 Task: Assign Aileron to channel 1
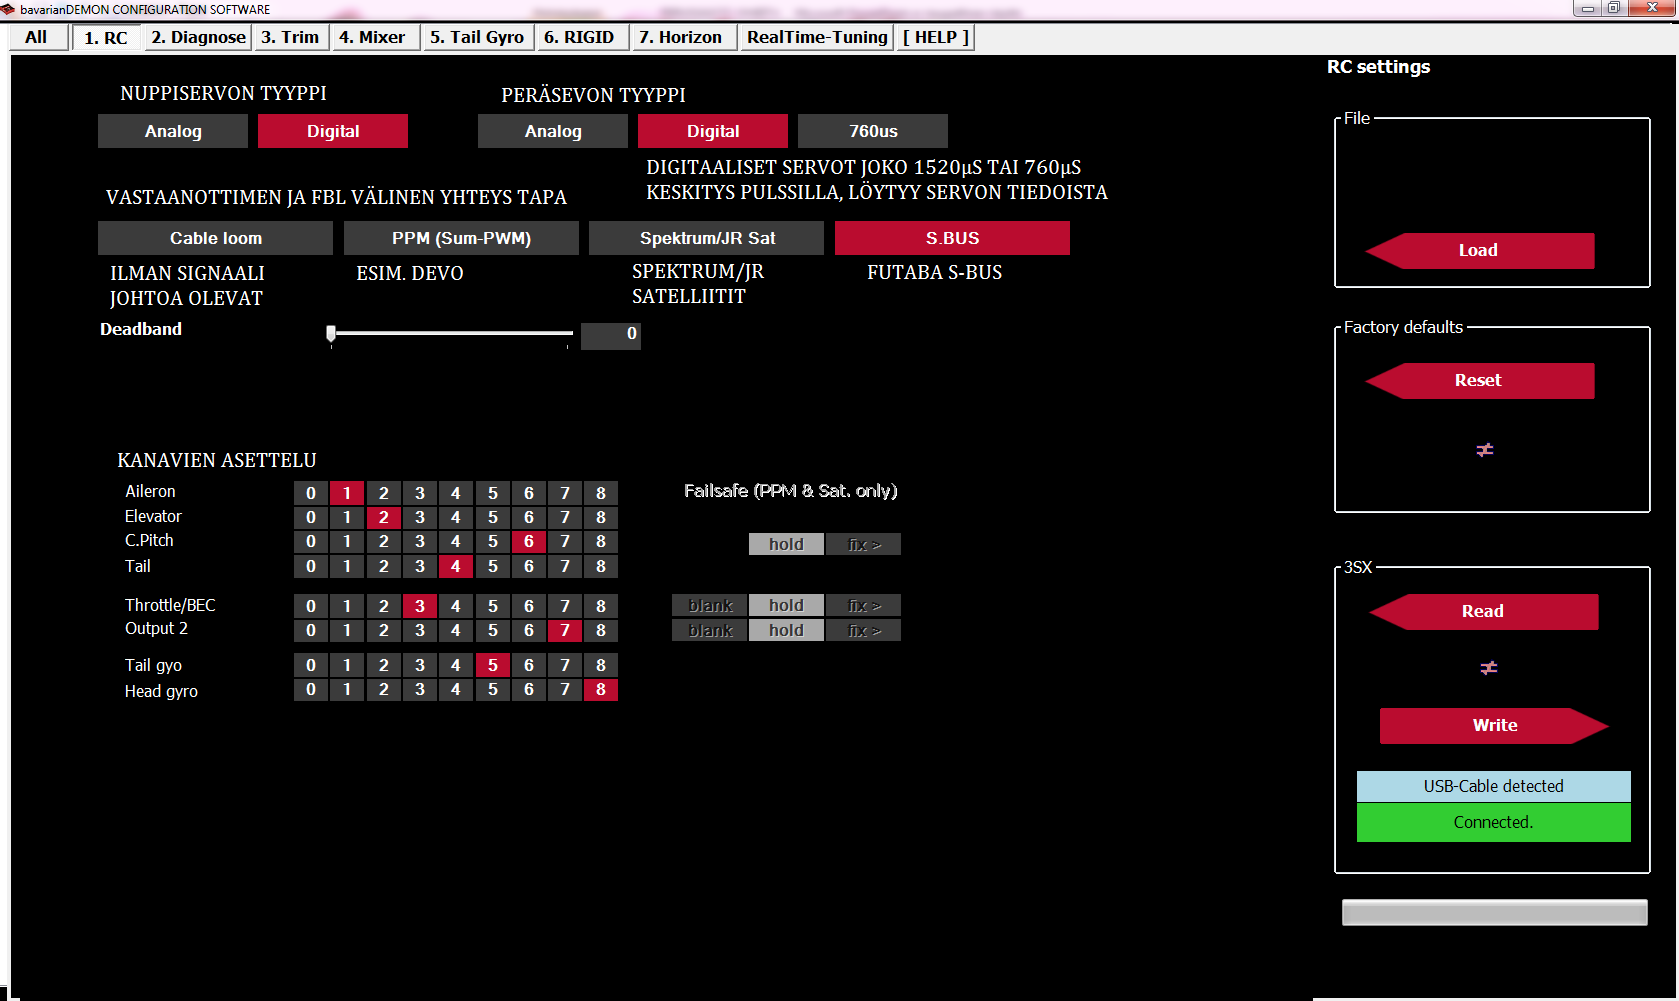(x=347, y=493)
